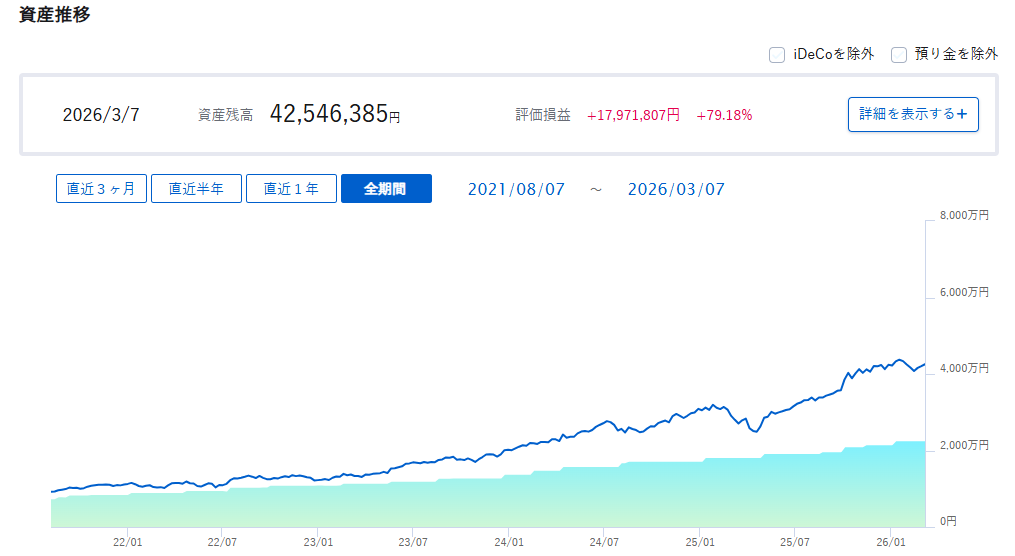The image size is (1015, 556).
Task: Click the 42,546,385円 asset balance figure
Action: pos(334,114)
